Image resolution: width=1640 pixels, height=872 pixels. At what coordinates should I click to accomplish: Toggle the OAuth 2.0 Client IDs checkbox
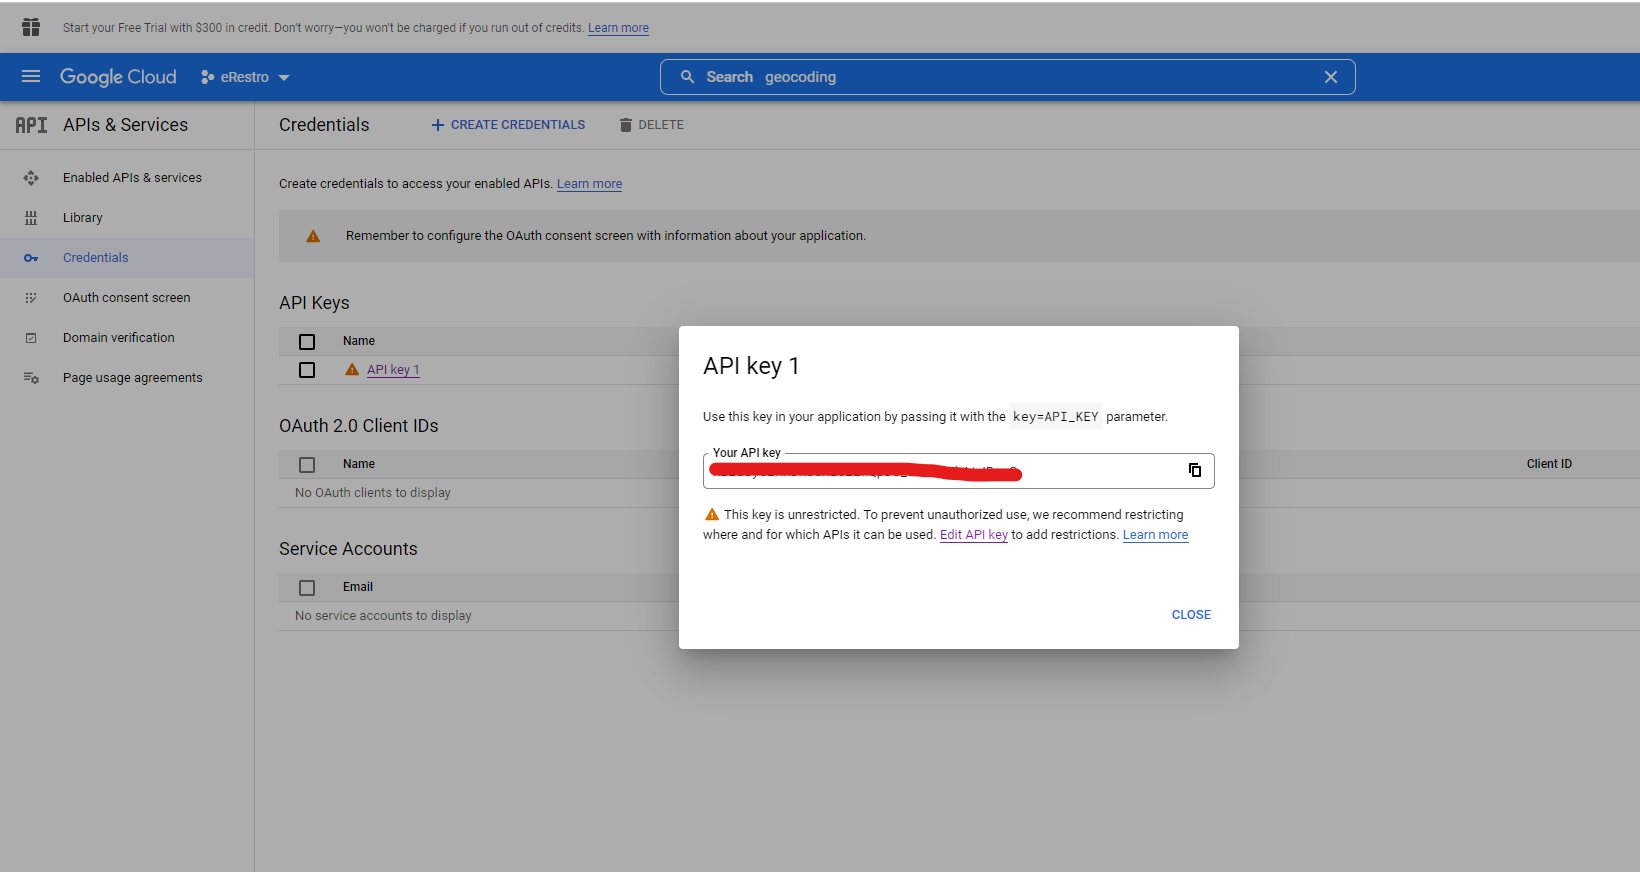(x=307, y=465)
